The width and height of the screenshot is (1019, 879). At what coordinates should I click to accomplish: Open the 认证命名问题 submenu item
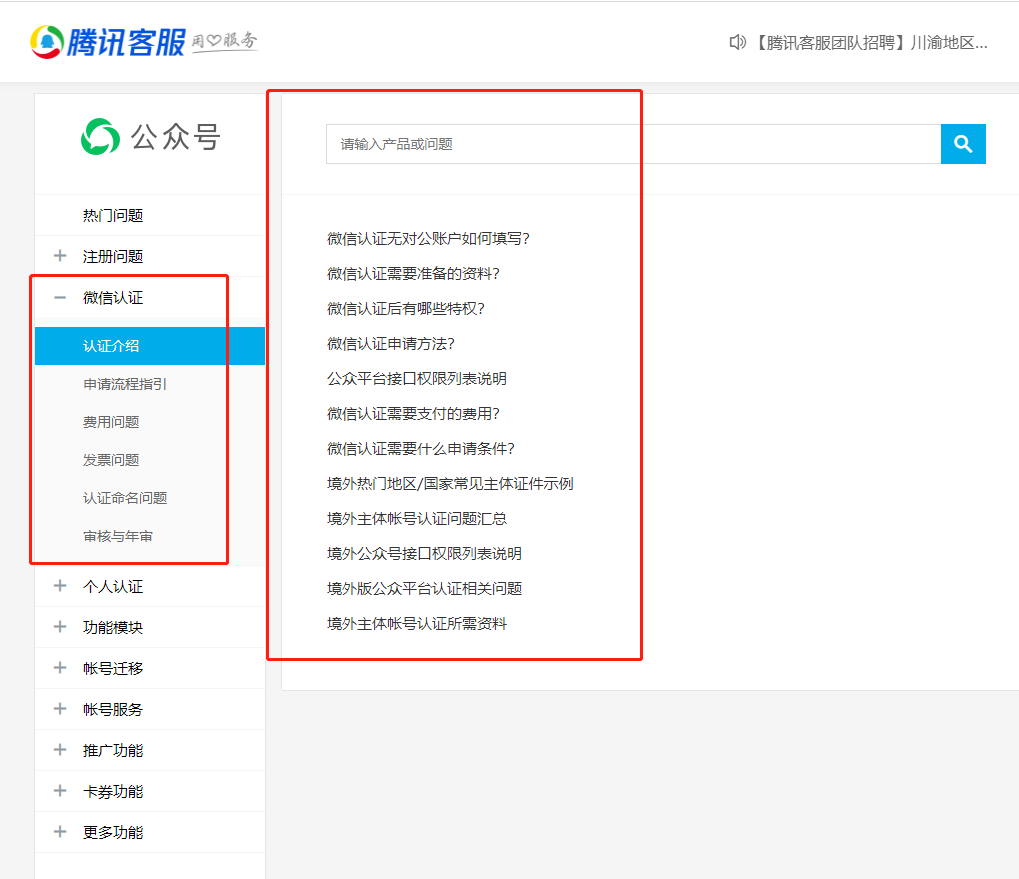[125, 498]
